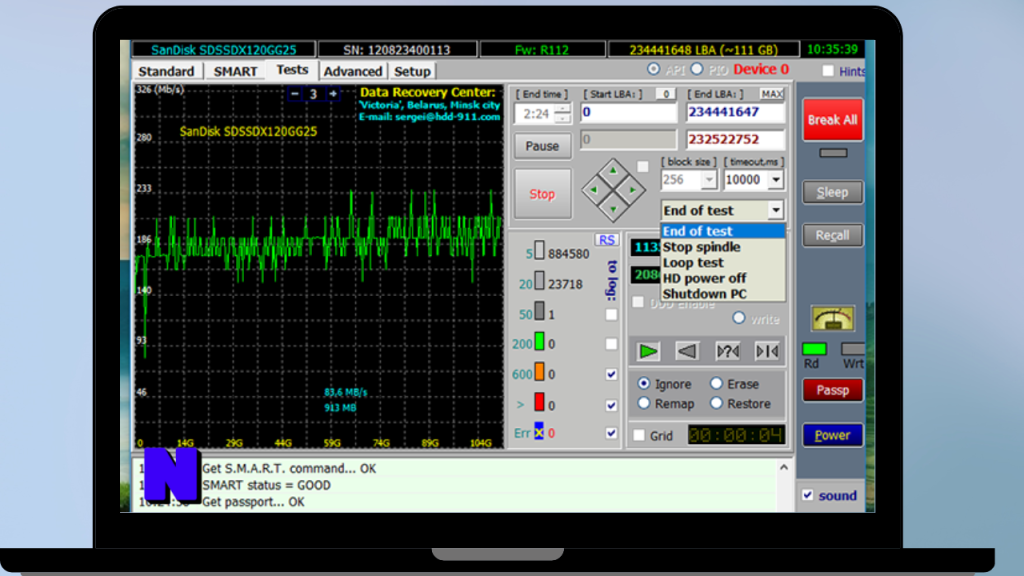
Task: Click the red Break All button
Action: 832,120
